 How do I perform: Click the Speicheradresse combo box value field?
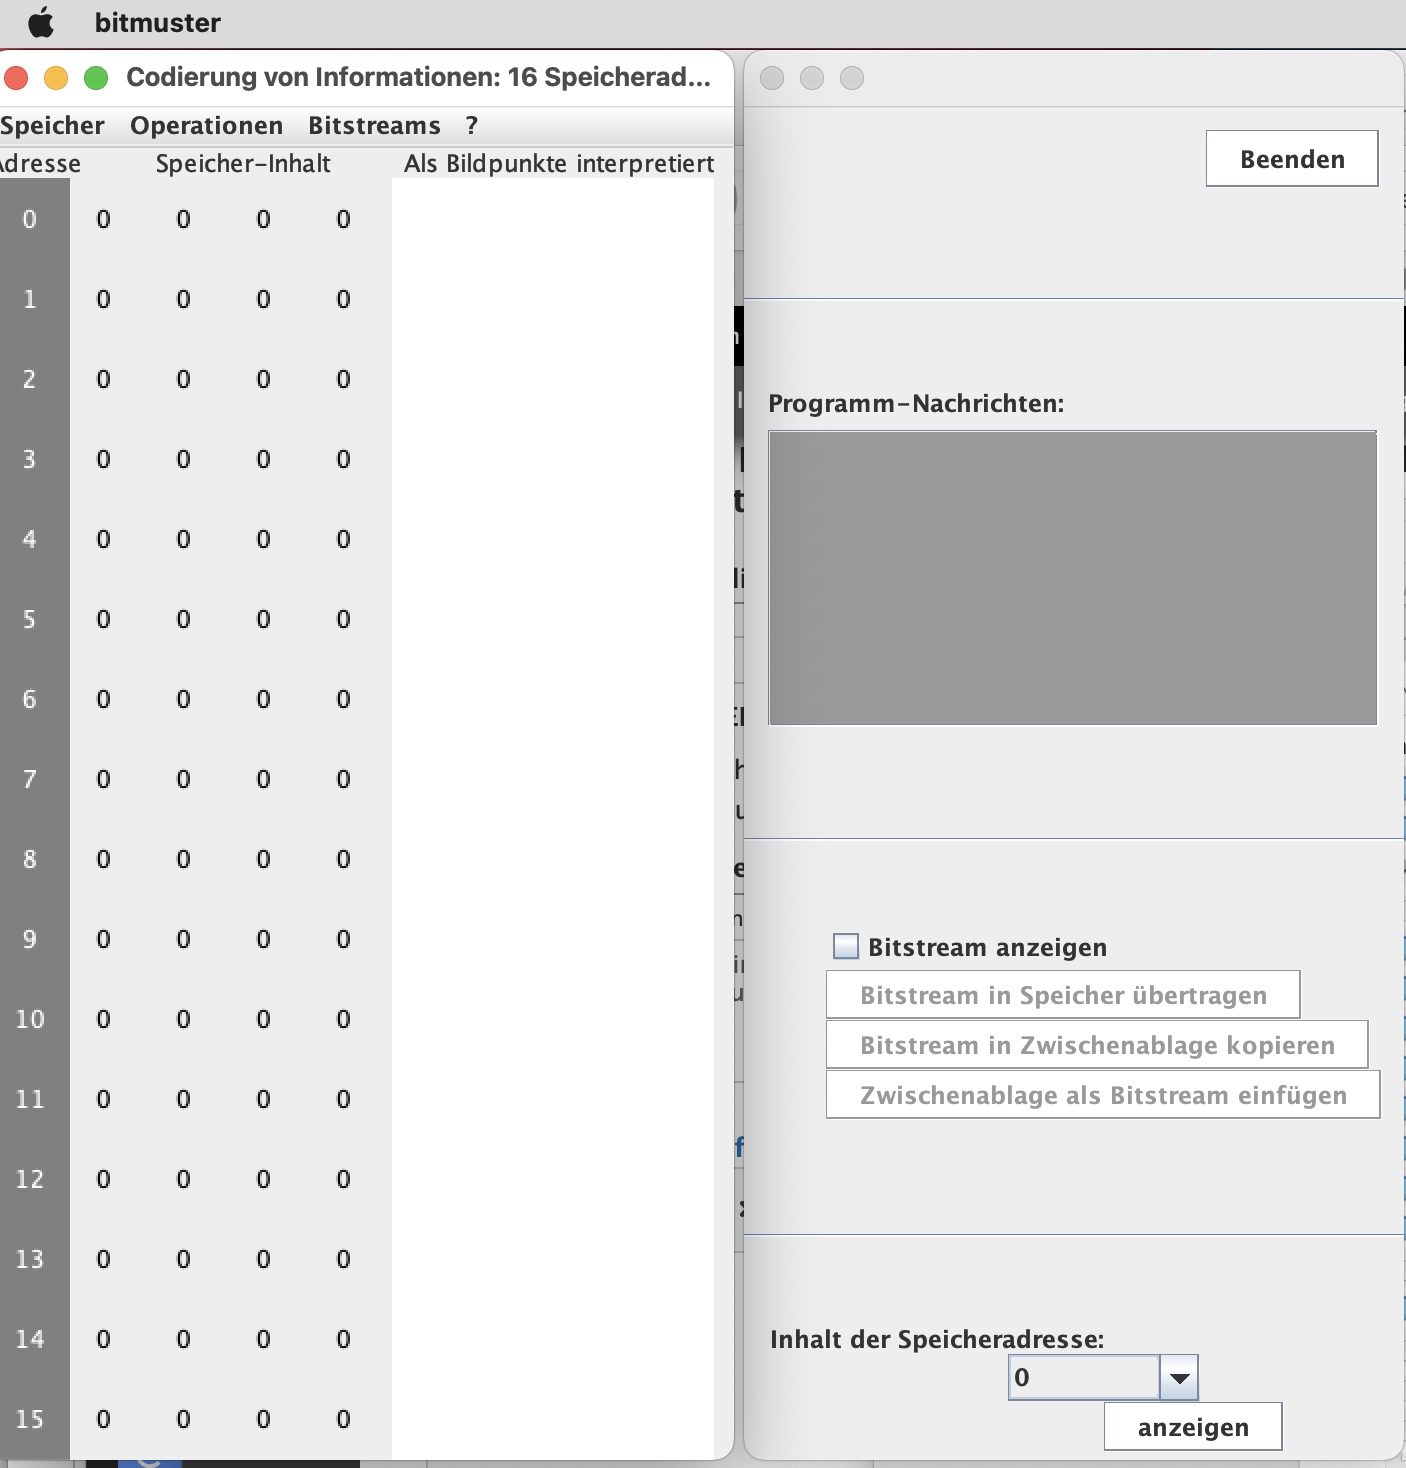[x=1084, y=1378]
